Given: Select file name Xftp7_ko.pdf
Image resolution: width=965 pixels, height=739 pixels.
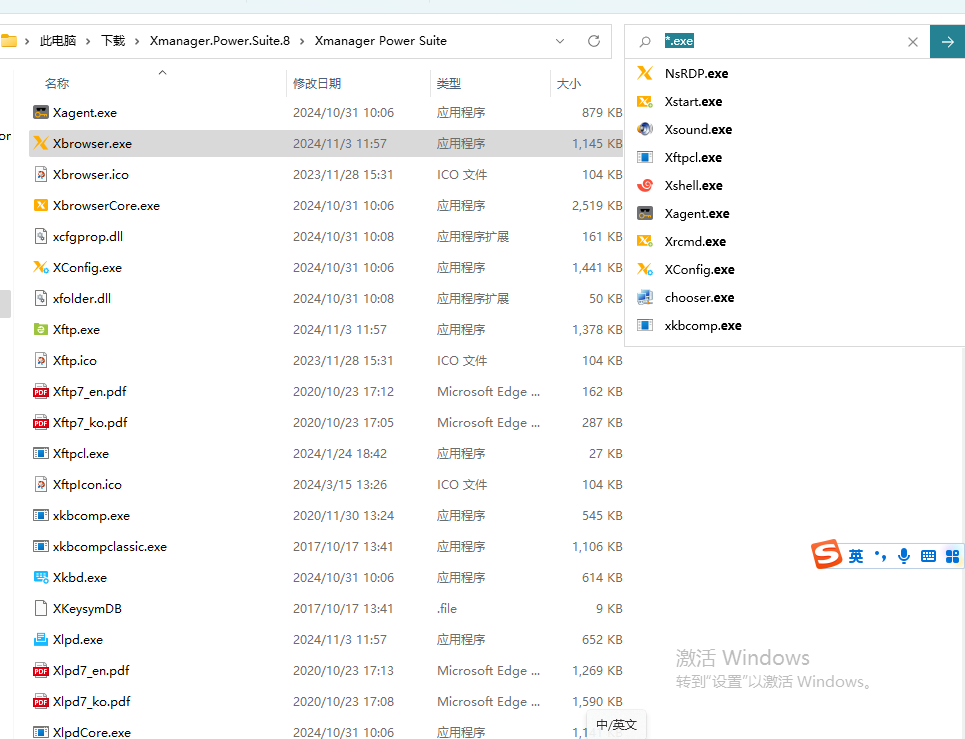Looking at the screenshot, I should [90, 423].
